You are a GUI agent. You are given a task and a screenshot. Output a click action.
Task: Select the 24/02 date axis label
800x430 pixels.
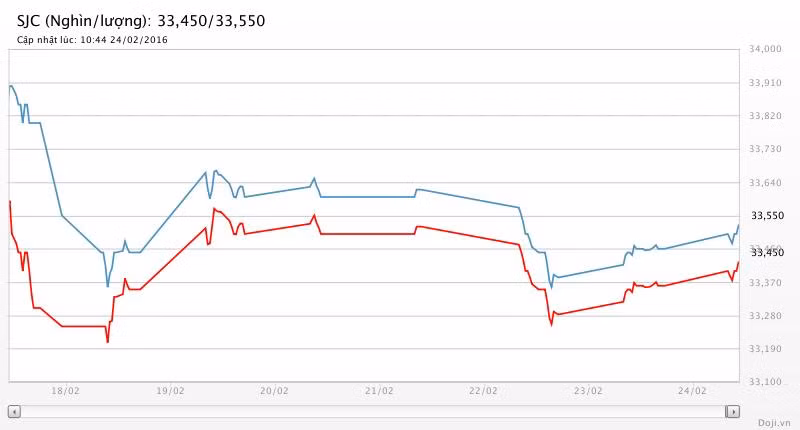(x=692, y=391)
